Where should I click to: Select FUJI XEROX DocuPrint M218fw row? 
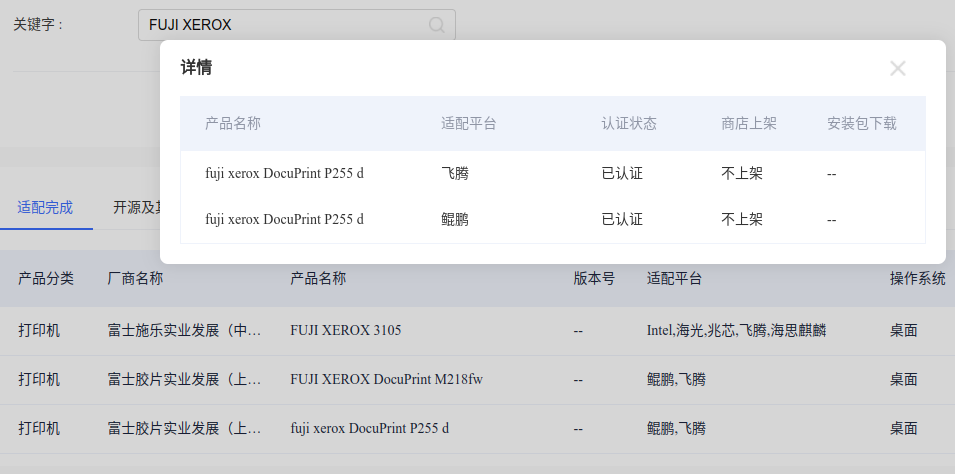[478, 380]
